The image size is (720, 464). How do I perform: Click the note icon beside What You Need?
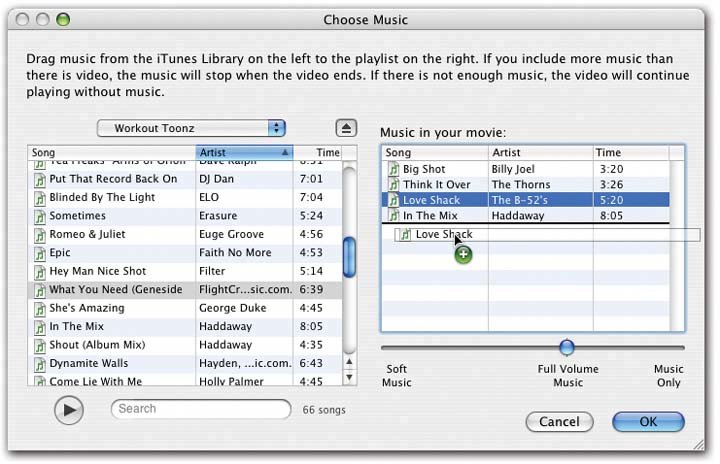[40, 290]
